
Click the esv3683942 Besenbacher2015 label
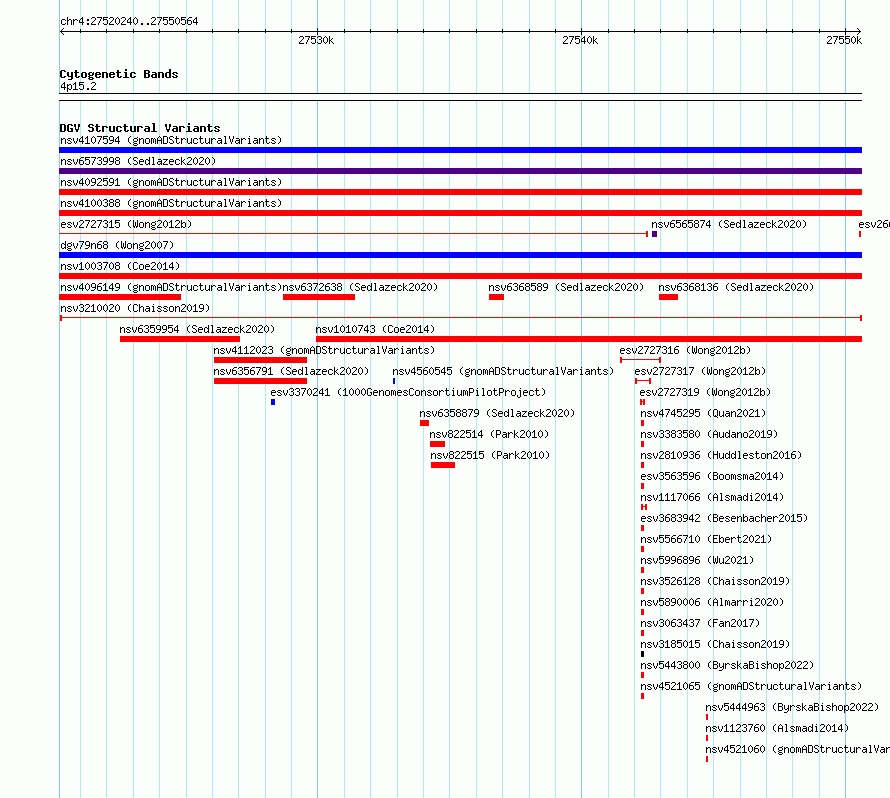click(724, 518)
